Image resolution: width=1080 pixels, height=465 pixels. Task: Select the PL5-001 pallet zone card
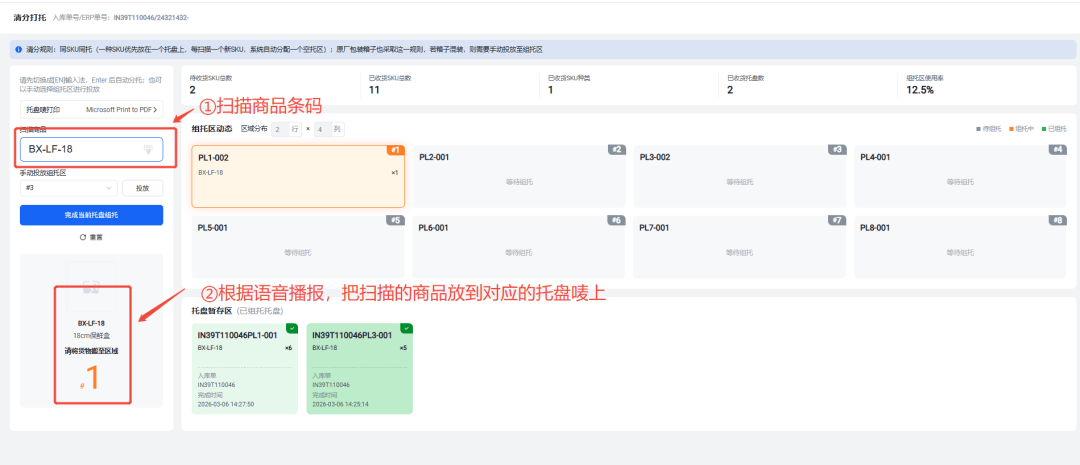coord(298,247)
